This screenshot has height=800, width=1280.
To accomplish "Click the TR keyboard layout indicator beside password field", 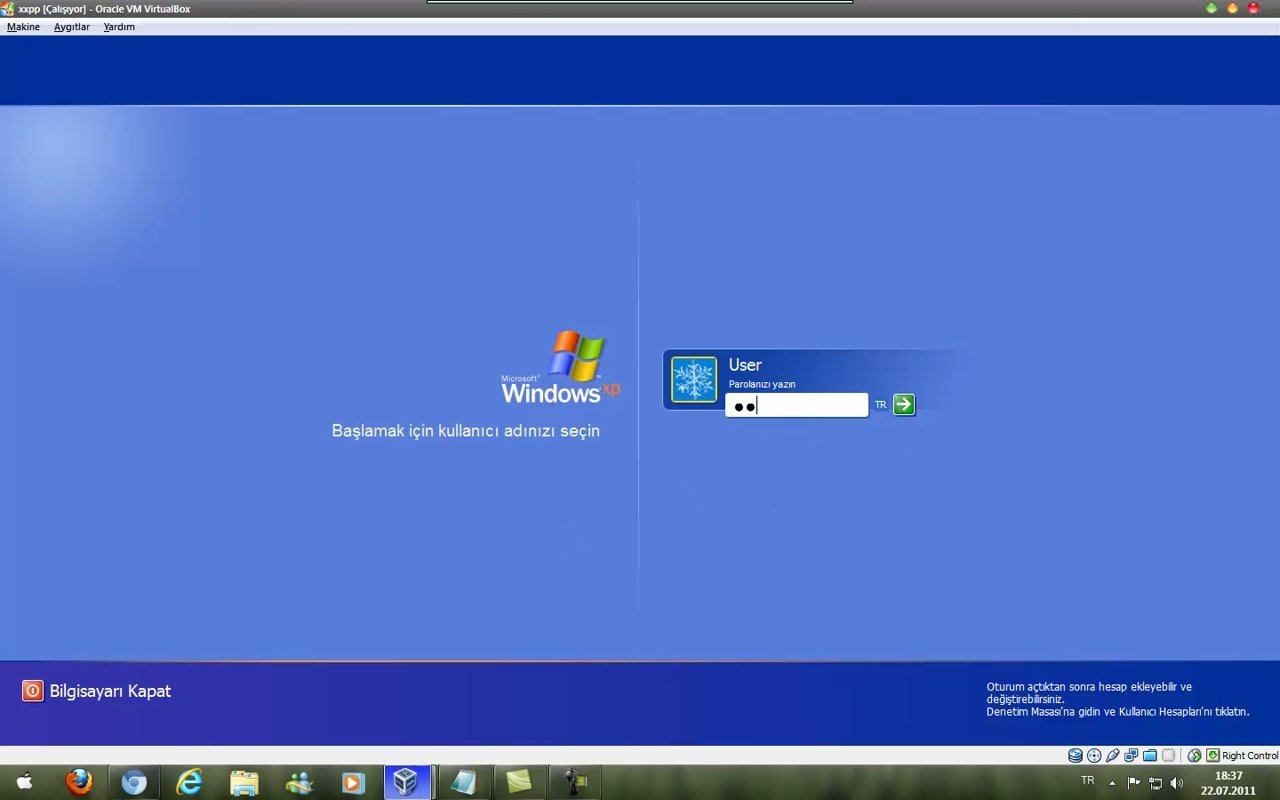I will coord(881,405).
